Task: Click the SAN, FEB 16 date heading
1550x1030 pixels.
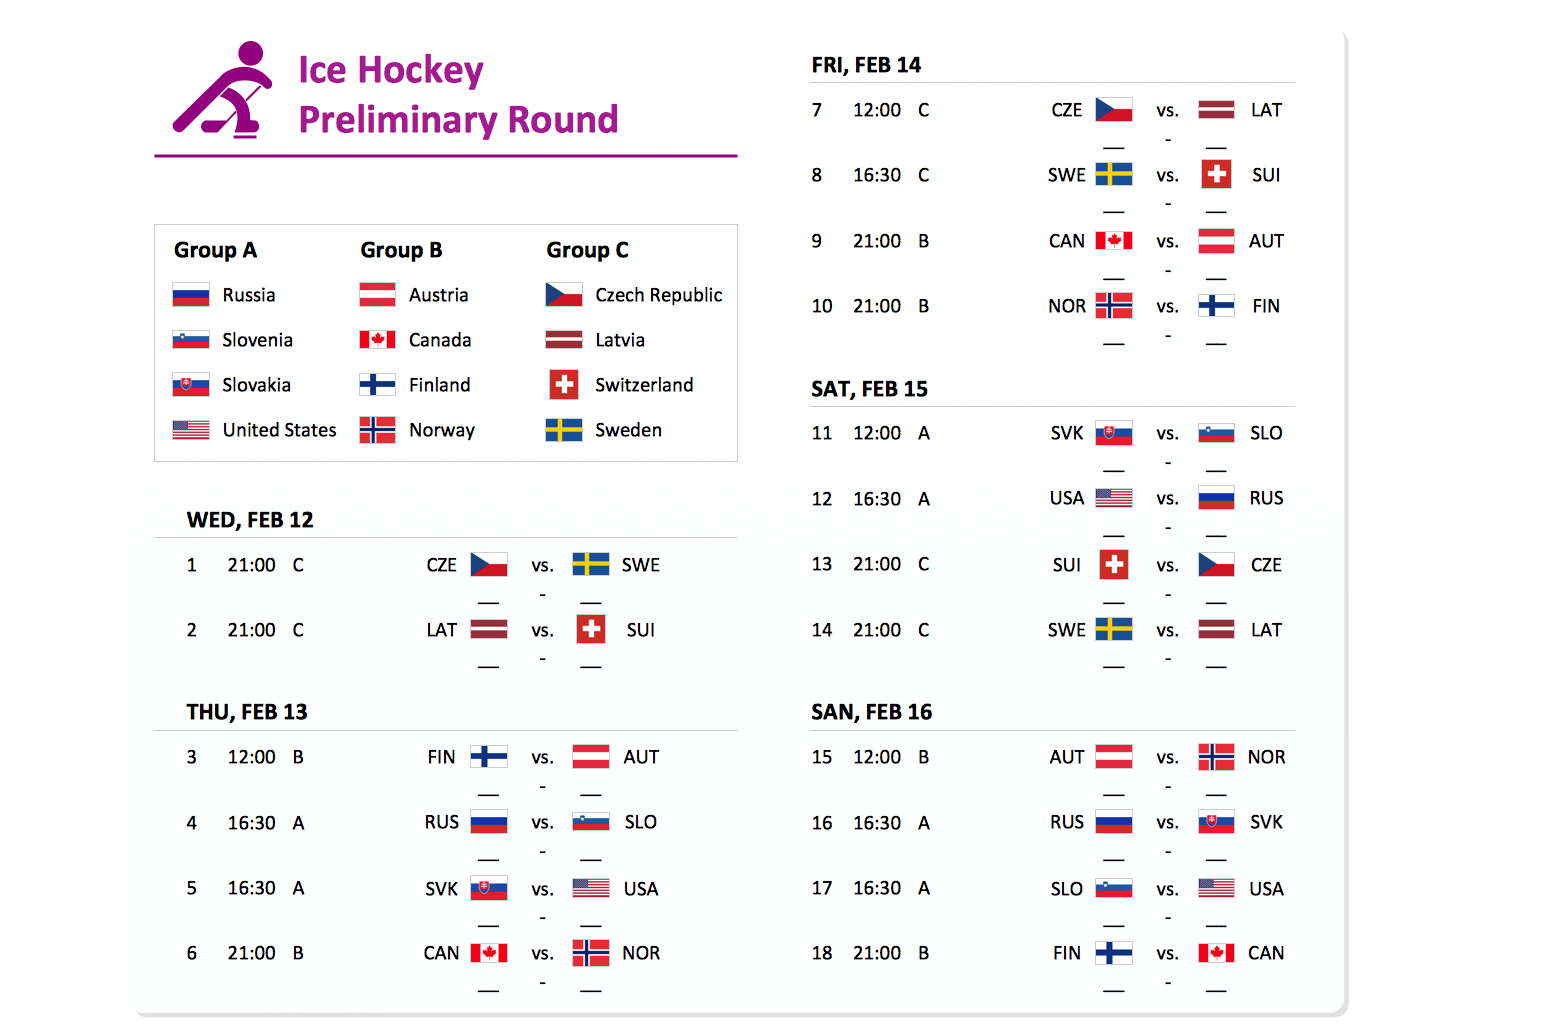Action: click(871, 712)
